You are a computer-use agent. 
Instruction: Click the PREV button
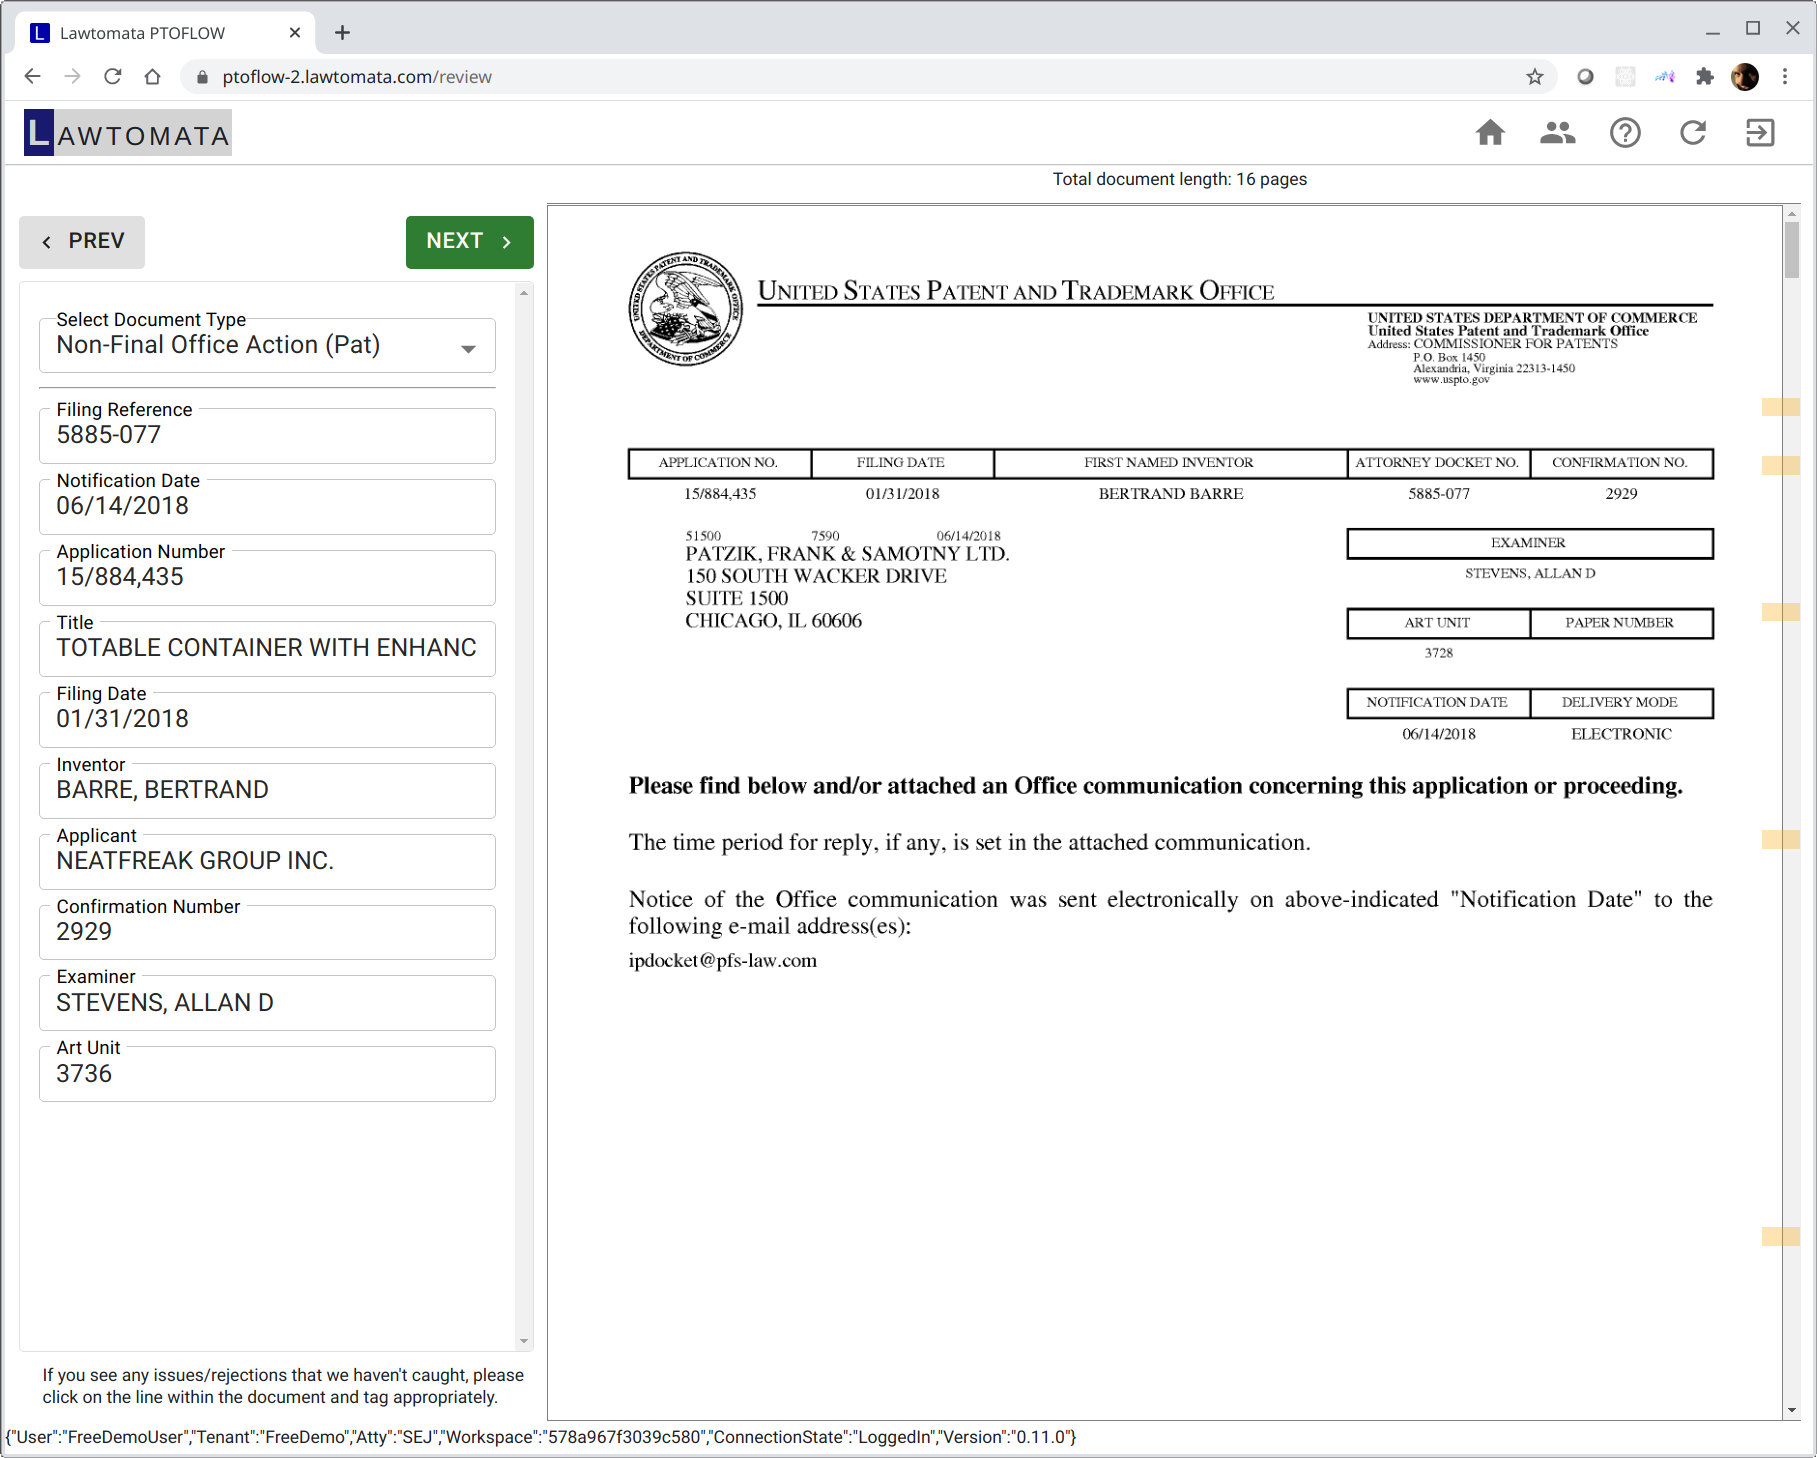82,242
